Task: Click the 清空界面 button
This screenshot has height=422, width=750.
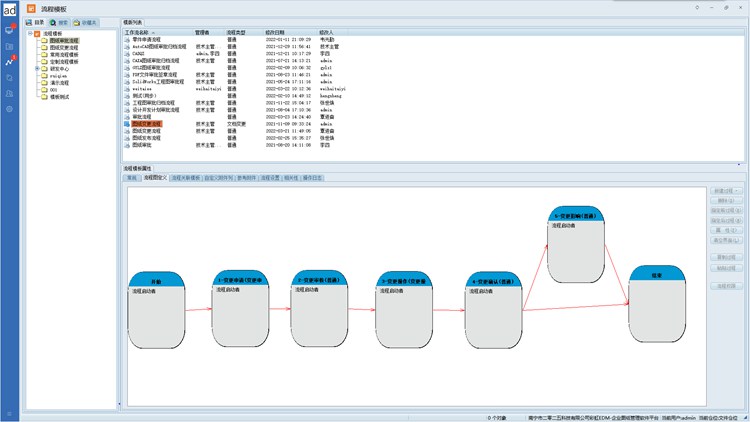Action: click(x=727, y=240)
